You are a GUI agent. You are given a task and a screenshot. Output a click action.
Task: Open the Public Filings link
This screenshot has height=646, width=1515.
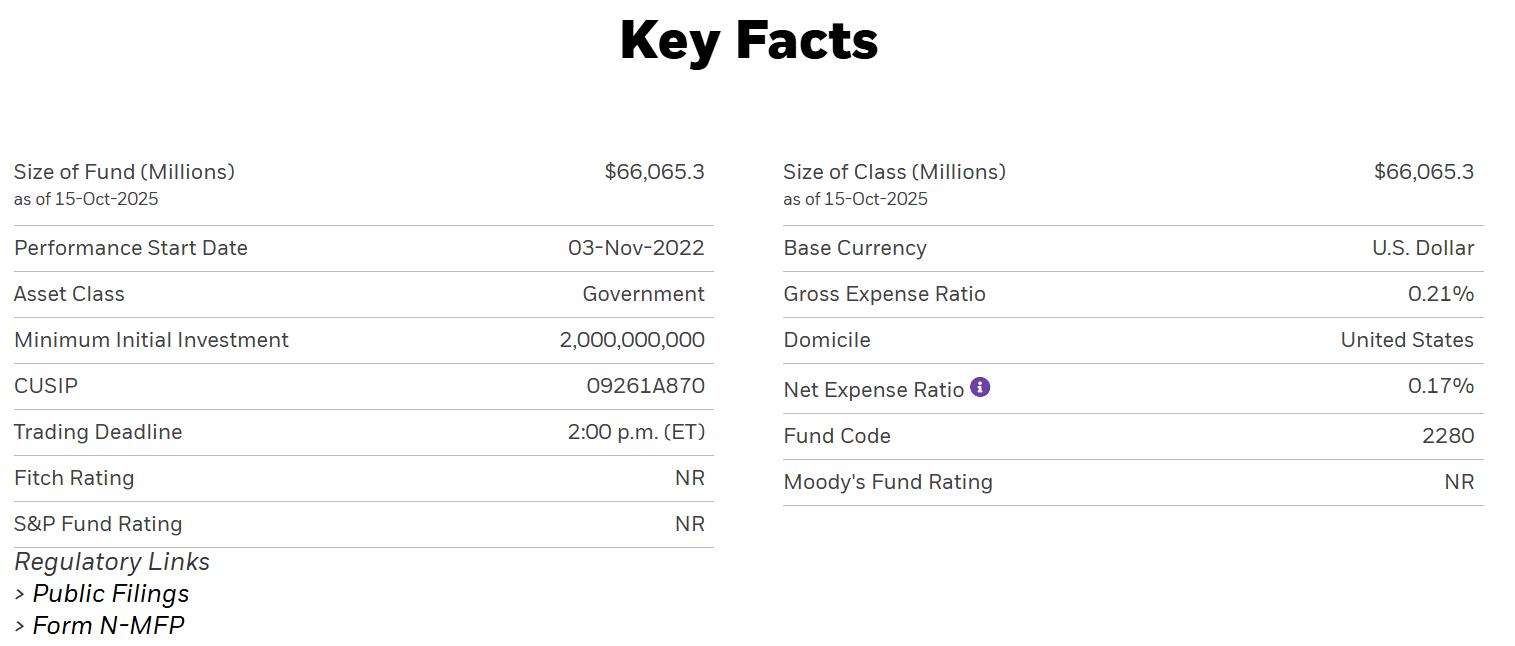[x=110, y=594]
